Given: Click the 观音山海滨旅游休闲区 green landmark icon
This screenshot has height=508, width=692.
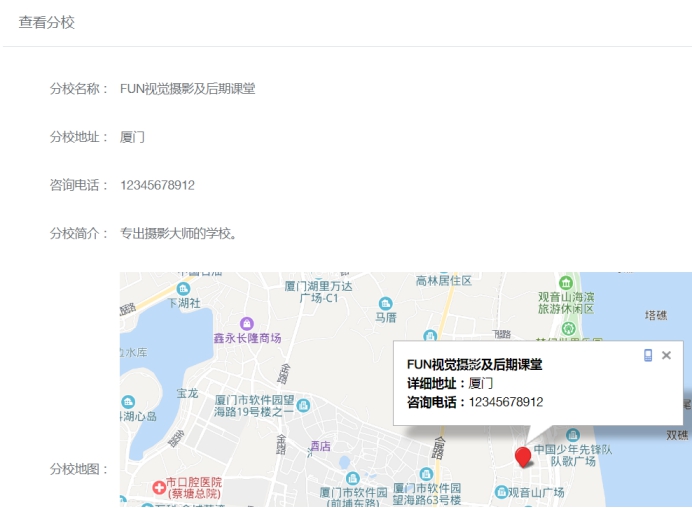Looking at the screenshot, I should click(566, 283).
